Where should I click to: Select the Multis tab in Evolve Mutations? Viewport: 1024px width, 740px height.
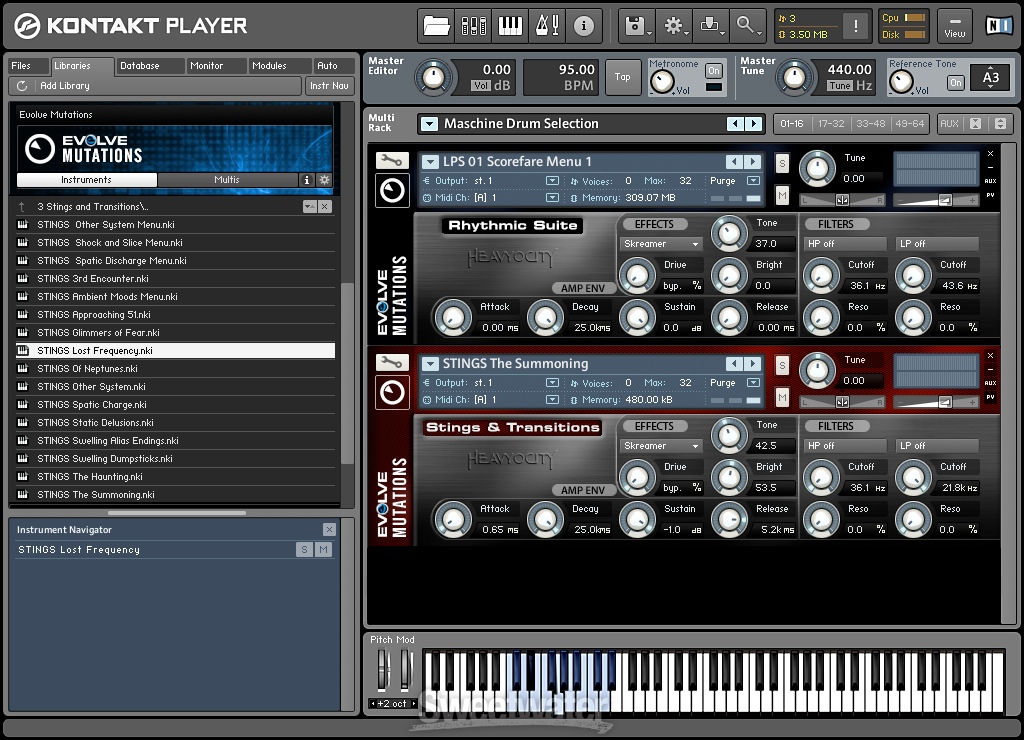[227, 180]
